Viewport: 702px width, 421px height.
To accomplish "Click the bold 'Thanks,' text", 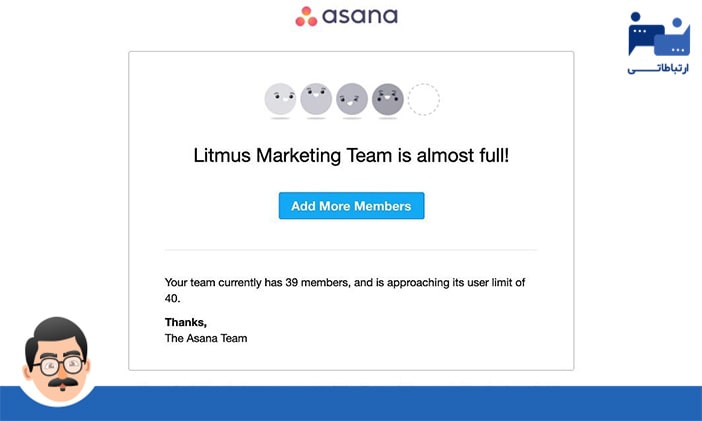I will coord(186,322).
